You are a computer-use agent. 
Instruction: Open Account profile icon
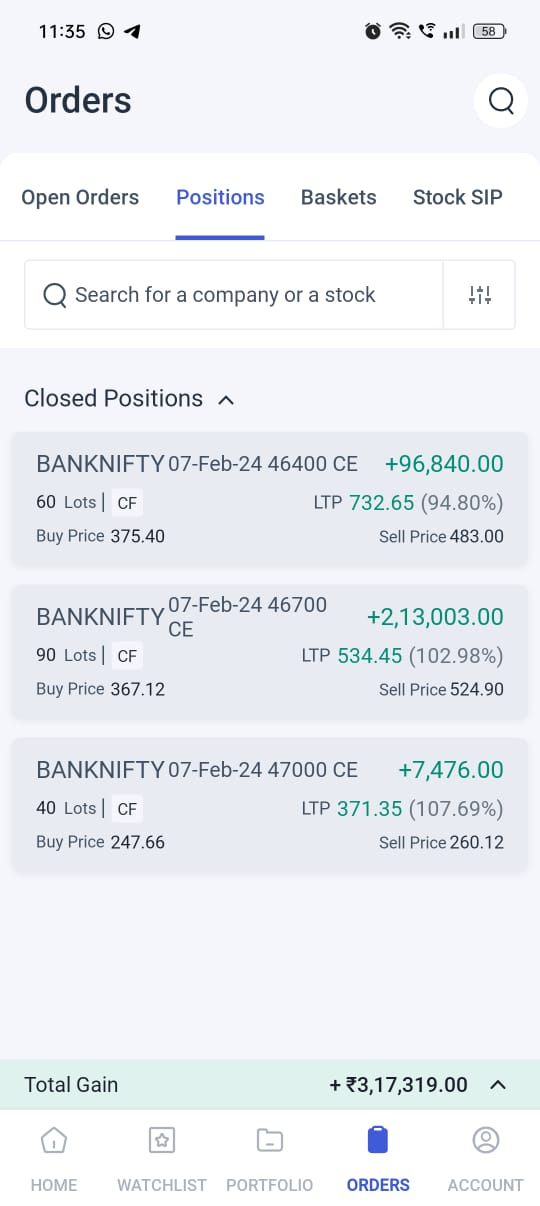click(486, 1140)
